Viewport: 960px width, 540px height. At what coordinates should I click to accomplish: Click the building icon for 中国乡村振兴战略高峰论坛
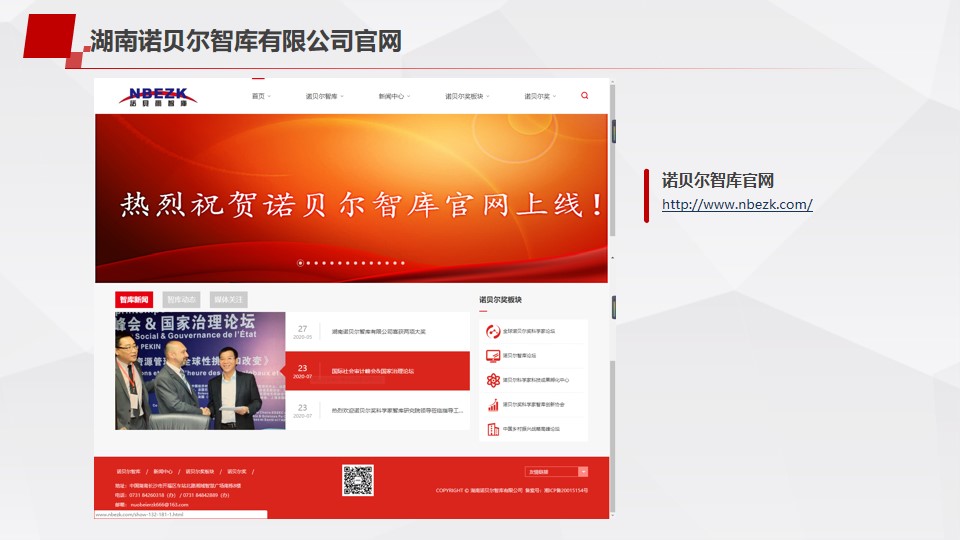coord(493,429)
